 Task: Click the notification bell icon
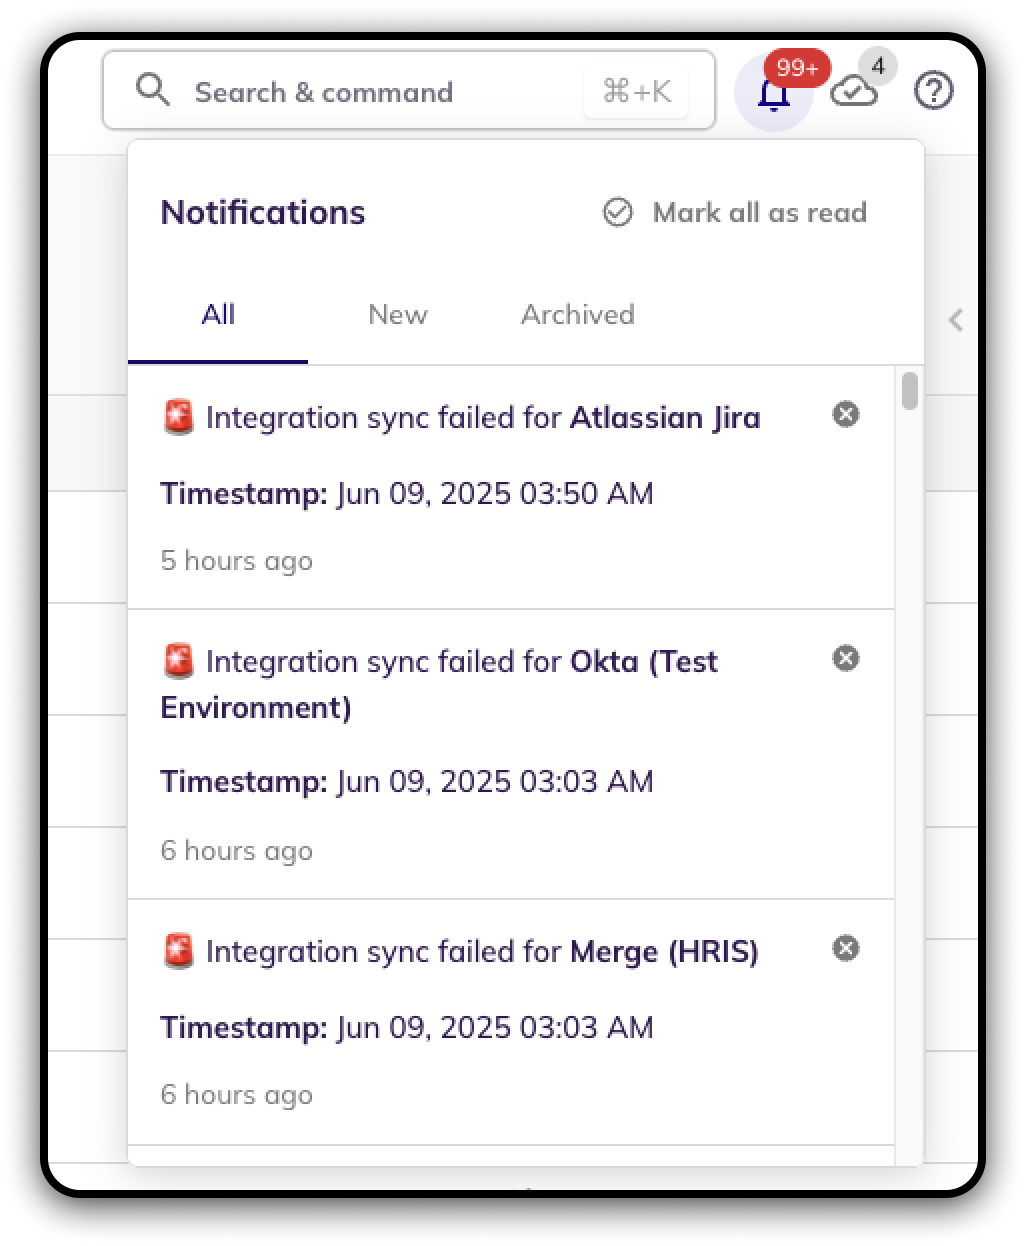click(773, 96)
